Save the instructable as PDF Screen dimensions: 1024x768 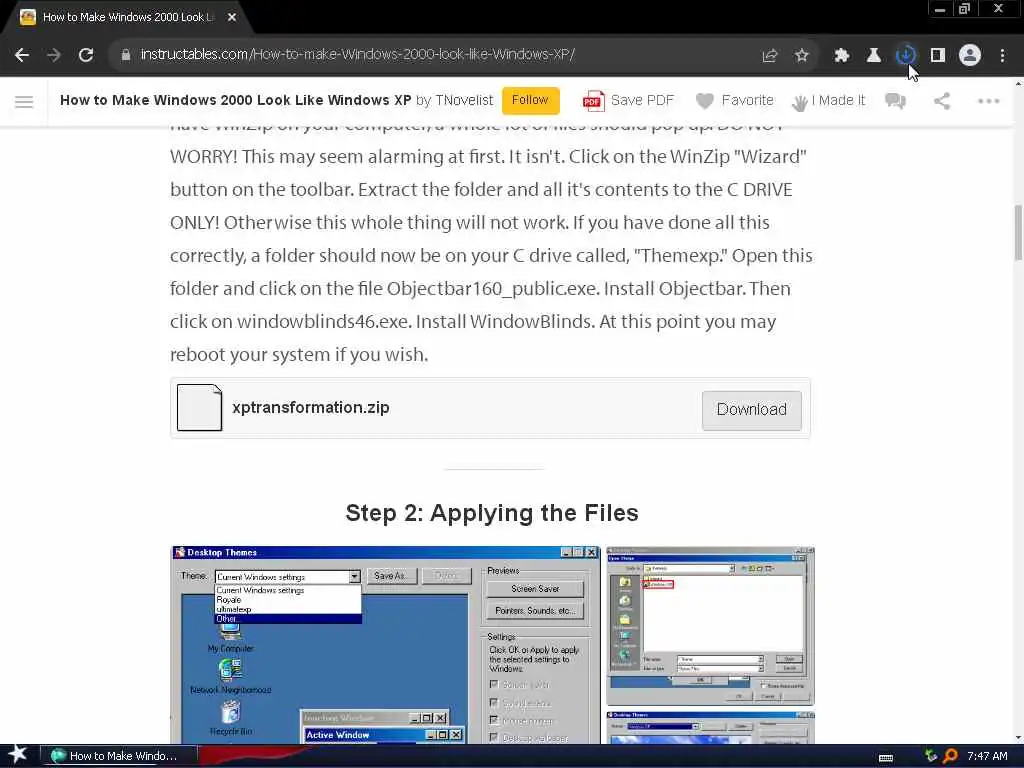[628, 101]
